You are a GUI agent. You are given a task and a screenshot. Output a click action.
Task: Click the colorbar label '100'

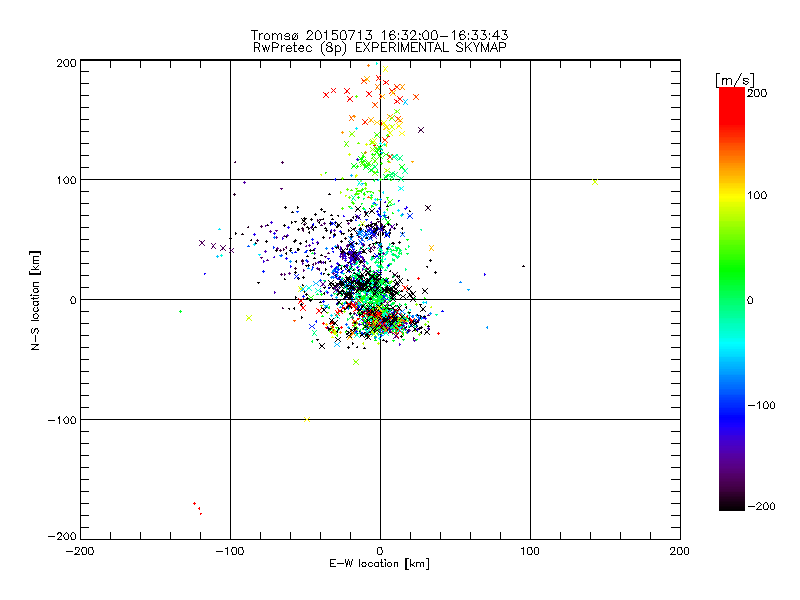coord(757,195)
